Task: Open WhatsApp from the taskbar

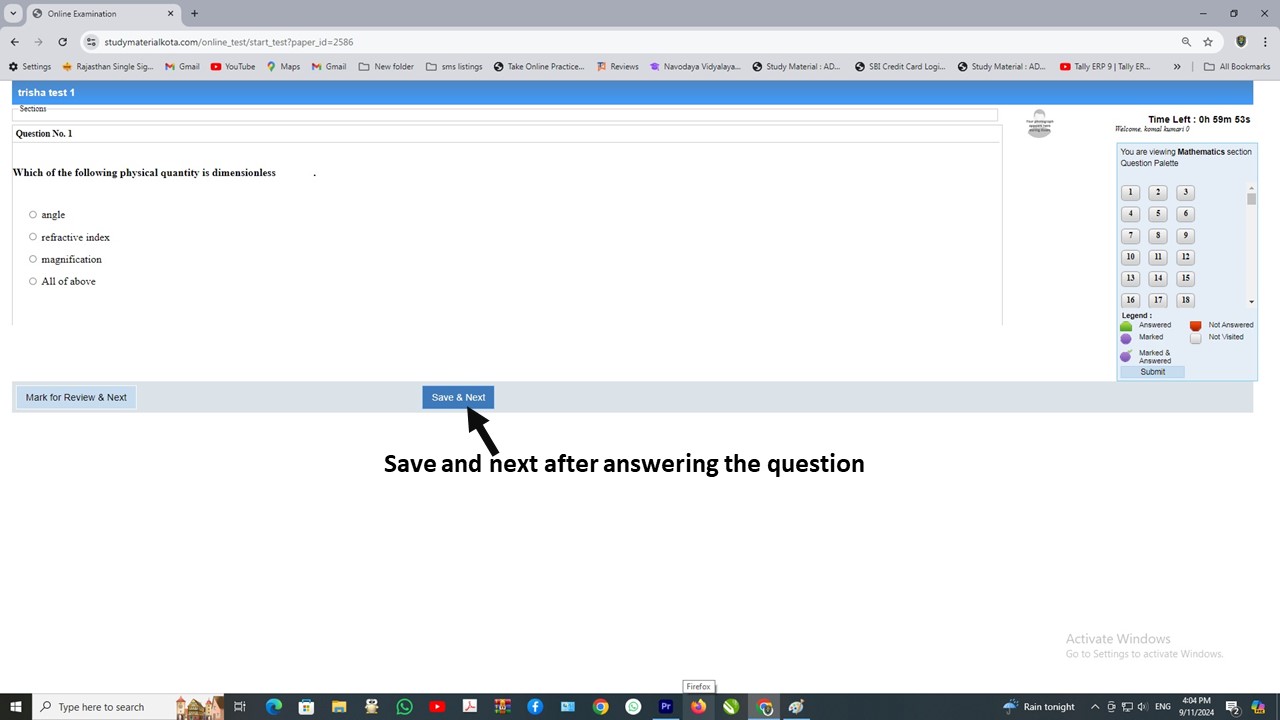Action: tap(404, 707)
